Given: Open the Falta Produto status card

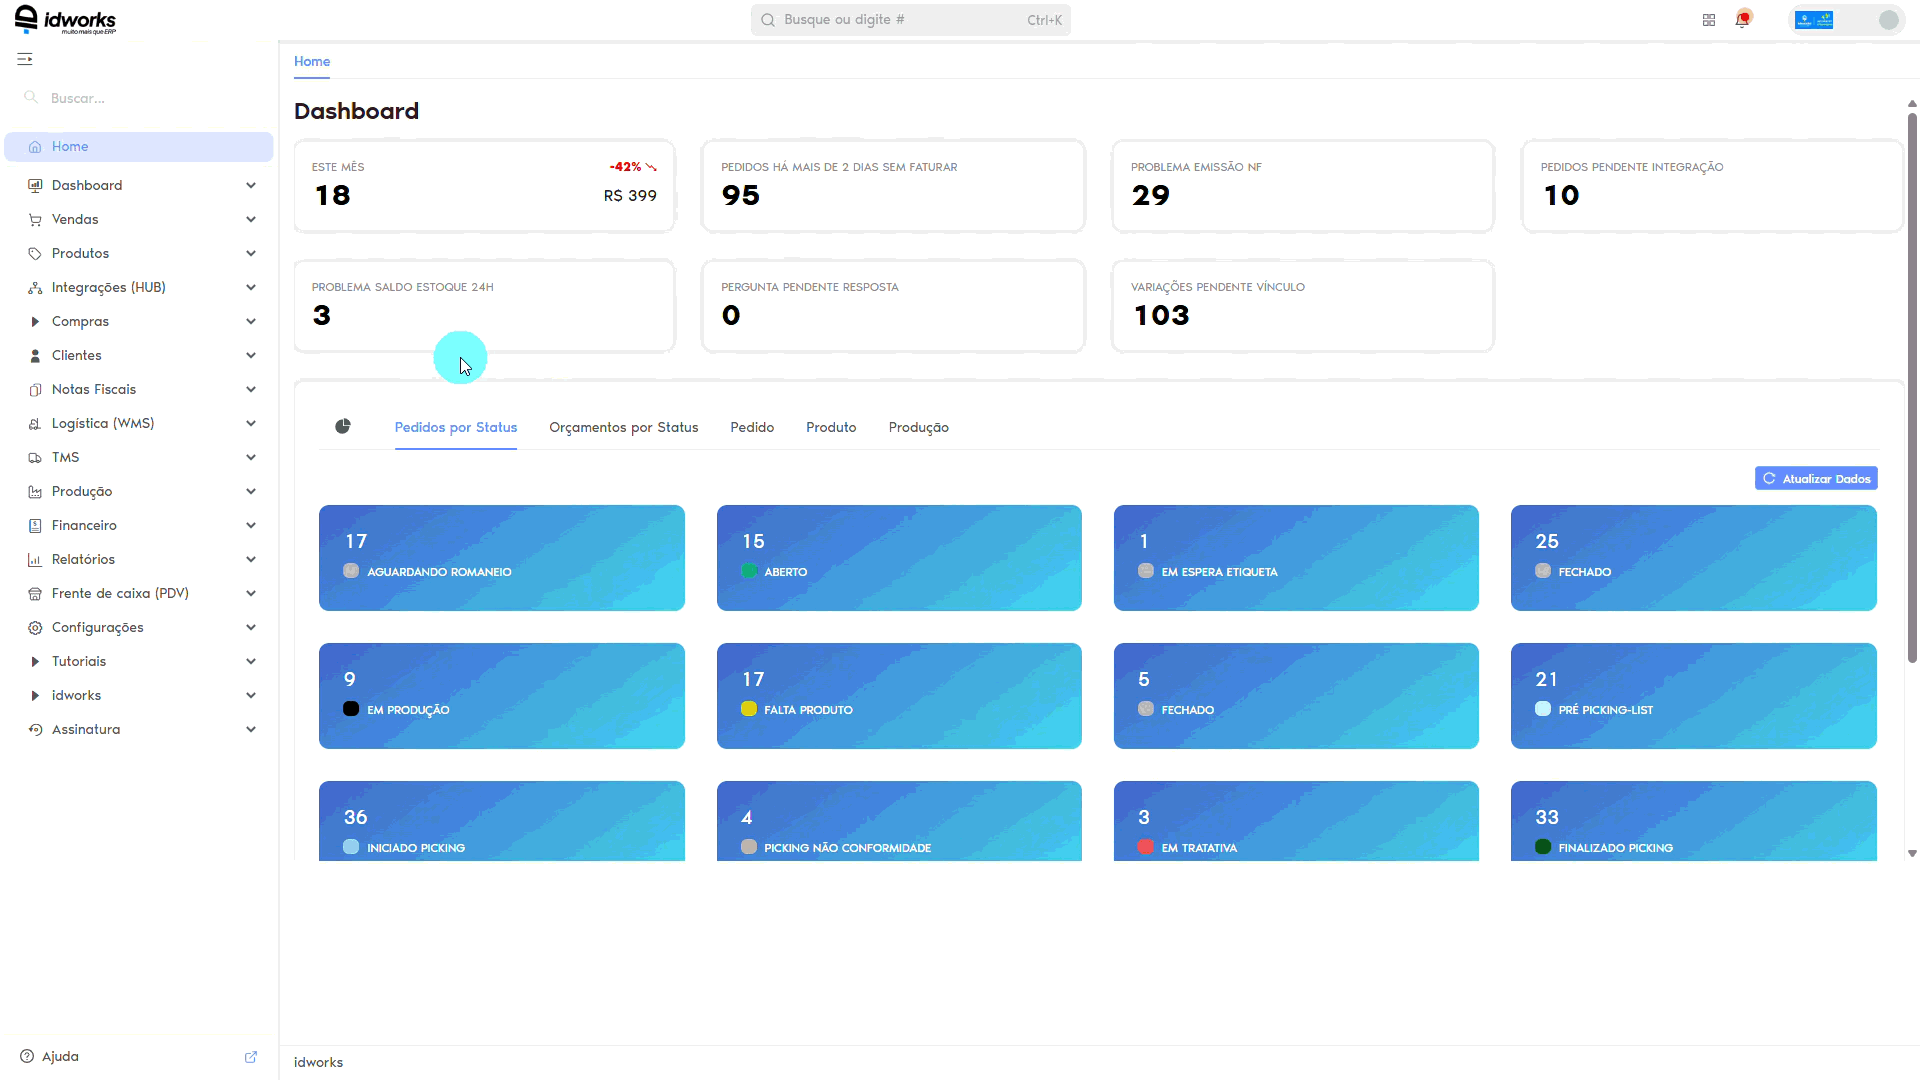Looking at the screenshot, I should pos(899,696).
